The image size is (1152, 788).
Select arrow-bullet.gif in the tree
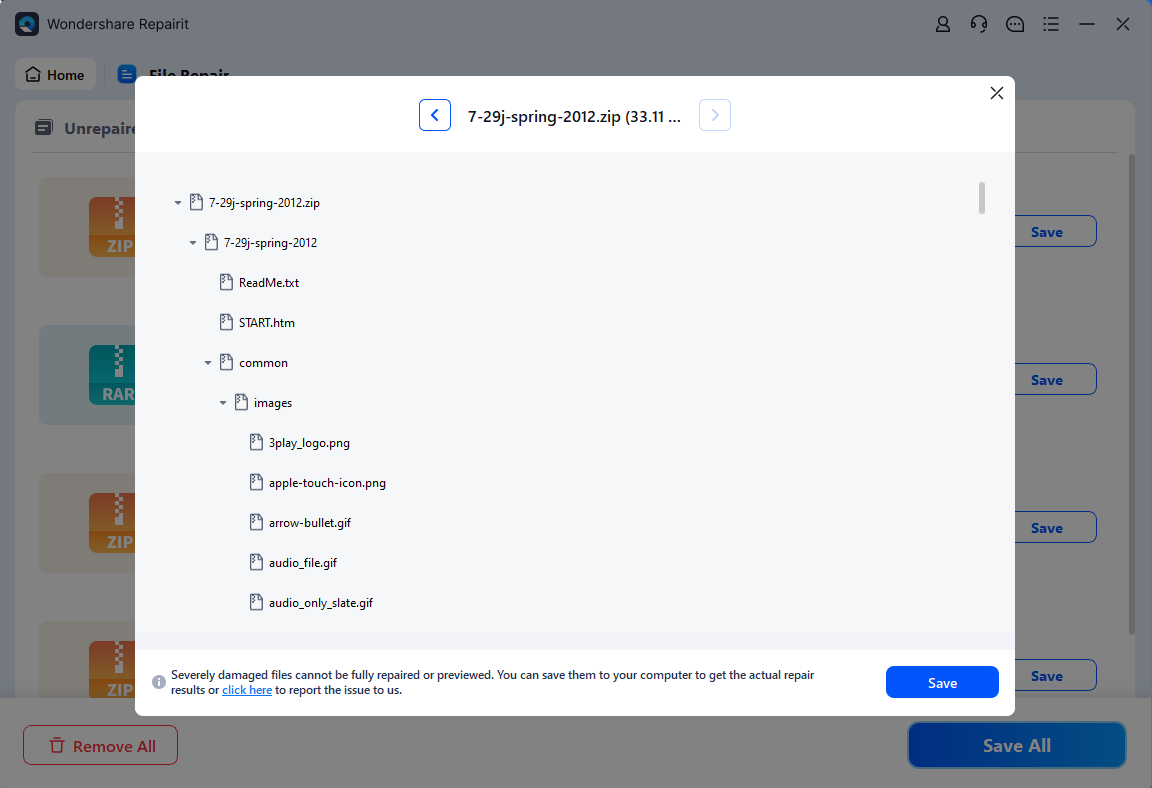click(x=310, y=523)
